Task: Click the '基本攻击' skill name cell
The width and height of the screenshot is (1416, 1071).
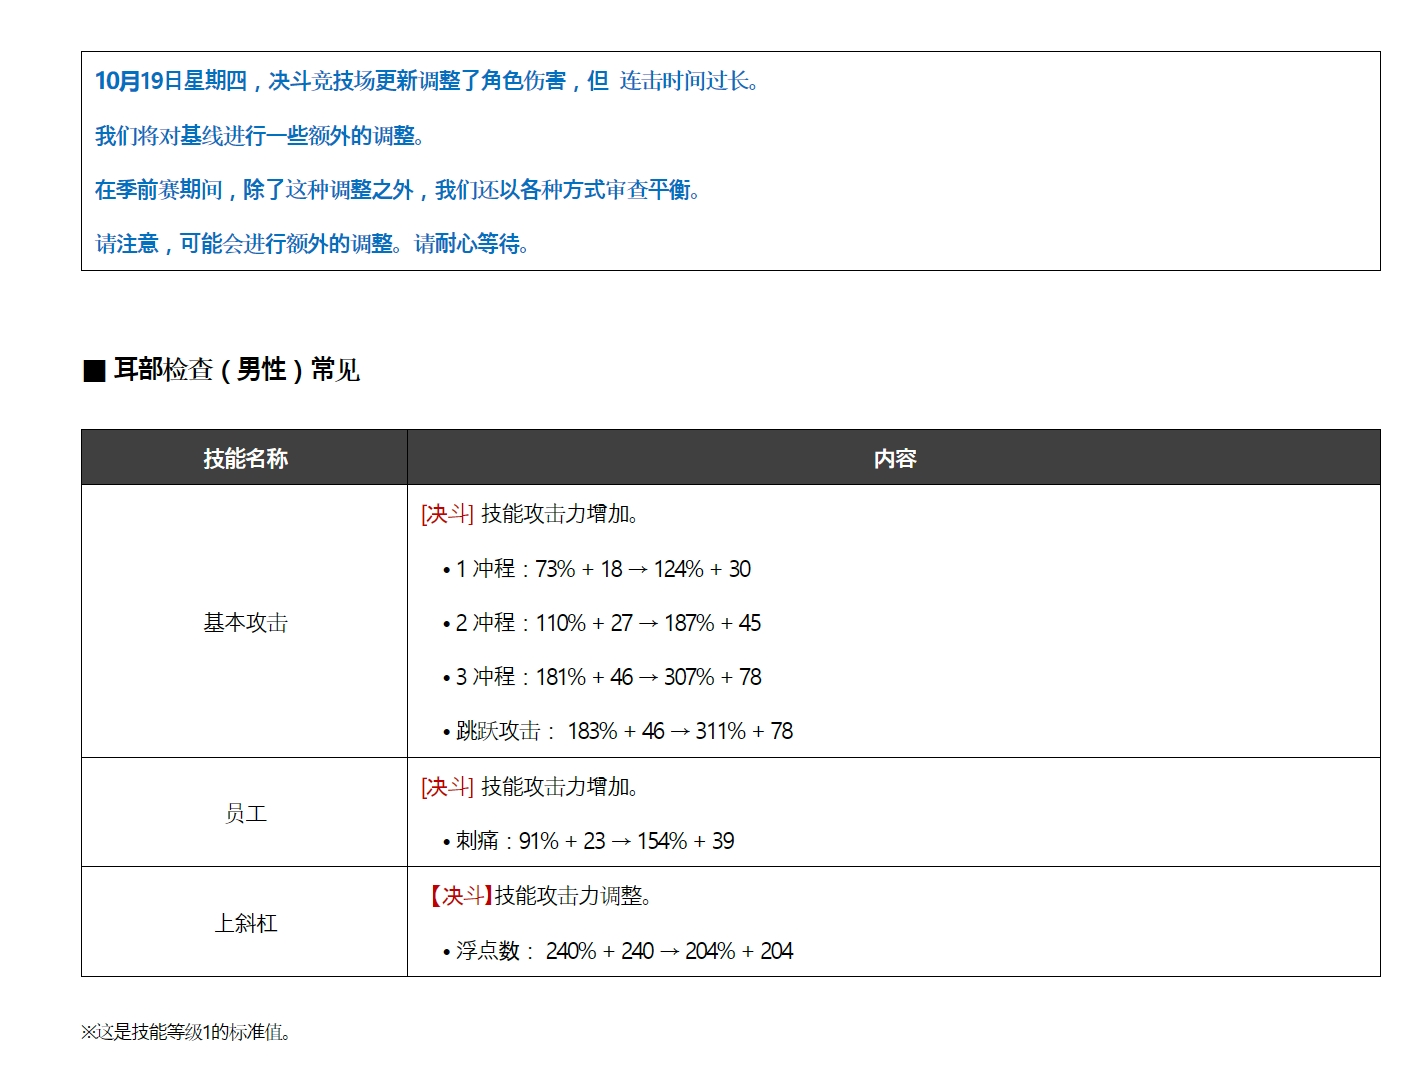Action: coord(245,622)
